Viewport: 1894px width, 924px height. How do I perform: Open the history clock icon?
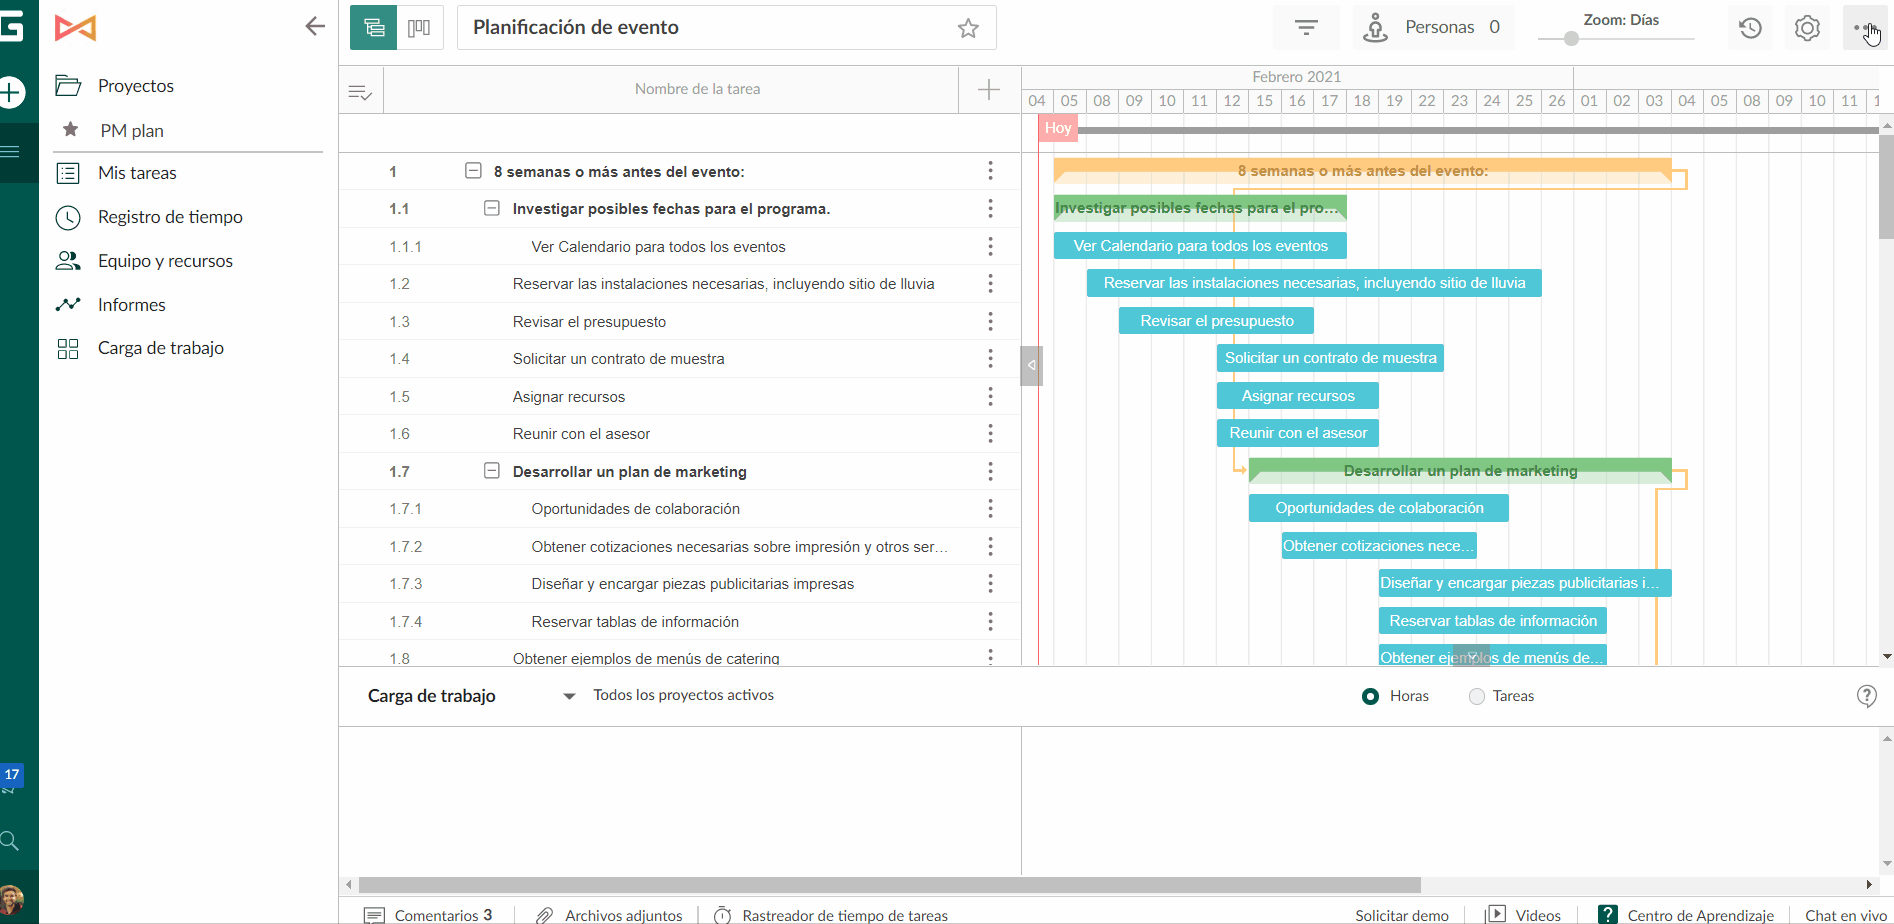[x=1750, y=27]
